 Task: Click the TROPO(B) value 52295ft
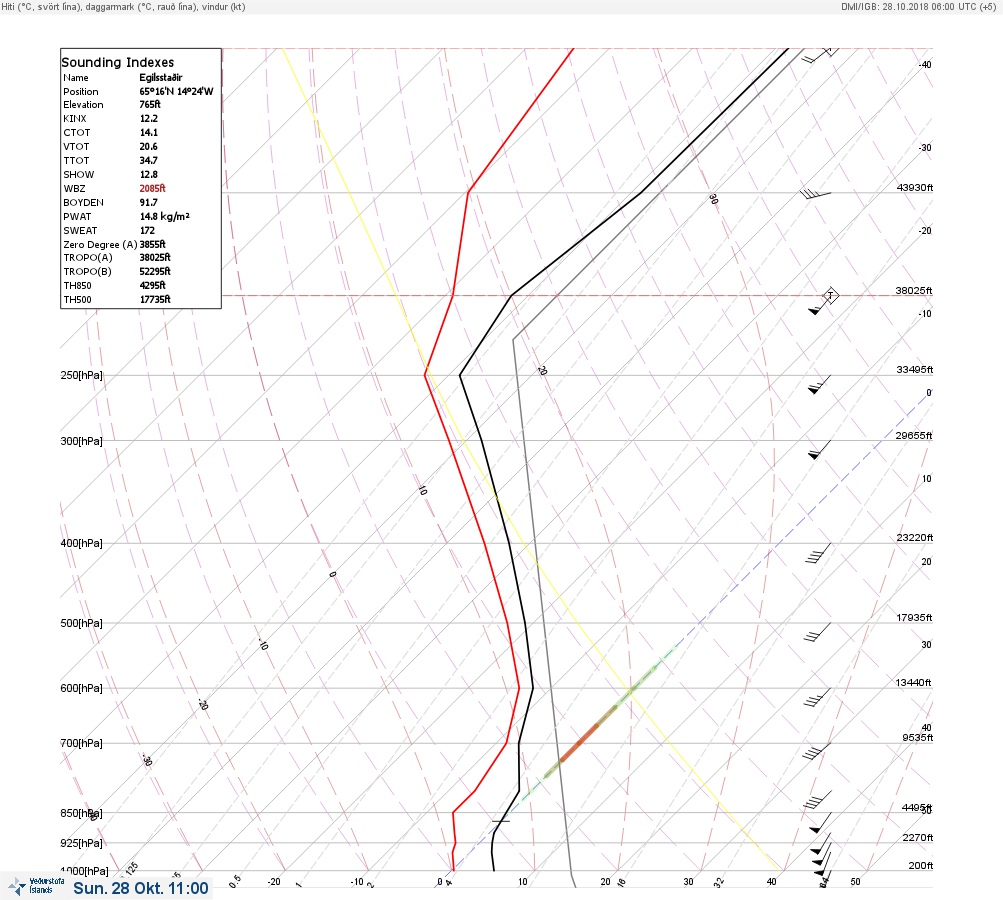tap(155, 271)
